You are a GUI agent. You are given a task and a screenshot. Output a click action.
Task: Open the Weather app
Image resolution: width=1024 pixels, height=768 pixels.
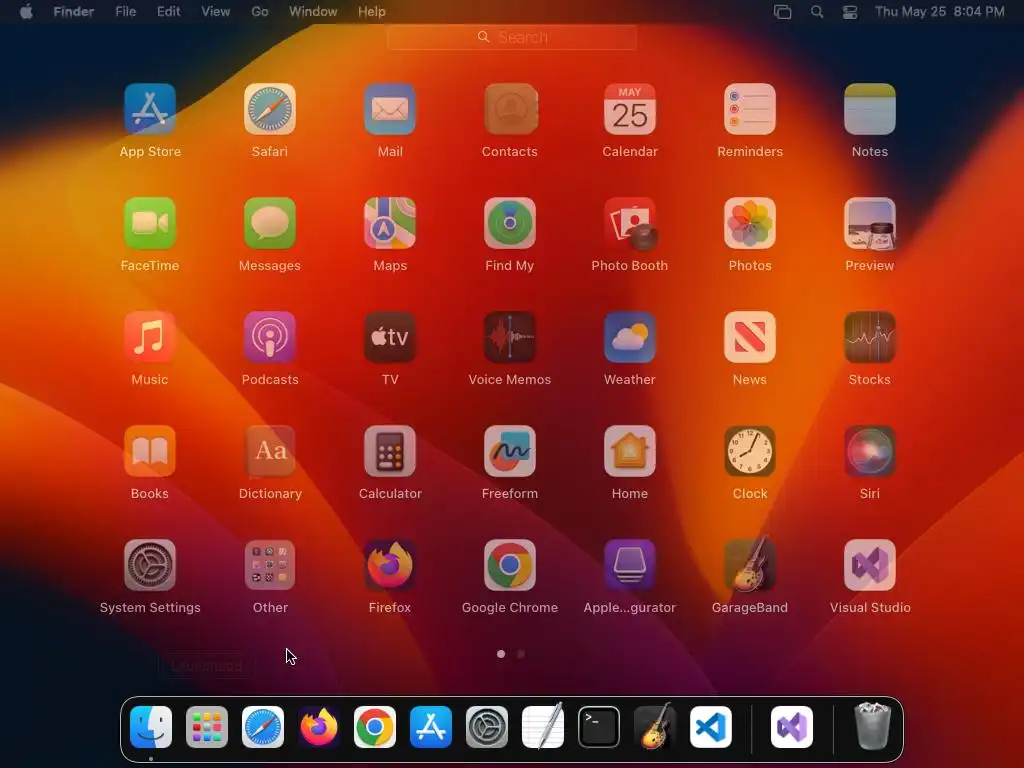[630, 337]
